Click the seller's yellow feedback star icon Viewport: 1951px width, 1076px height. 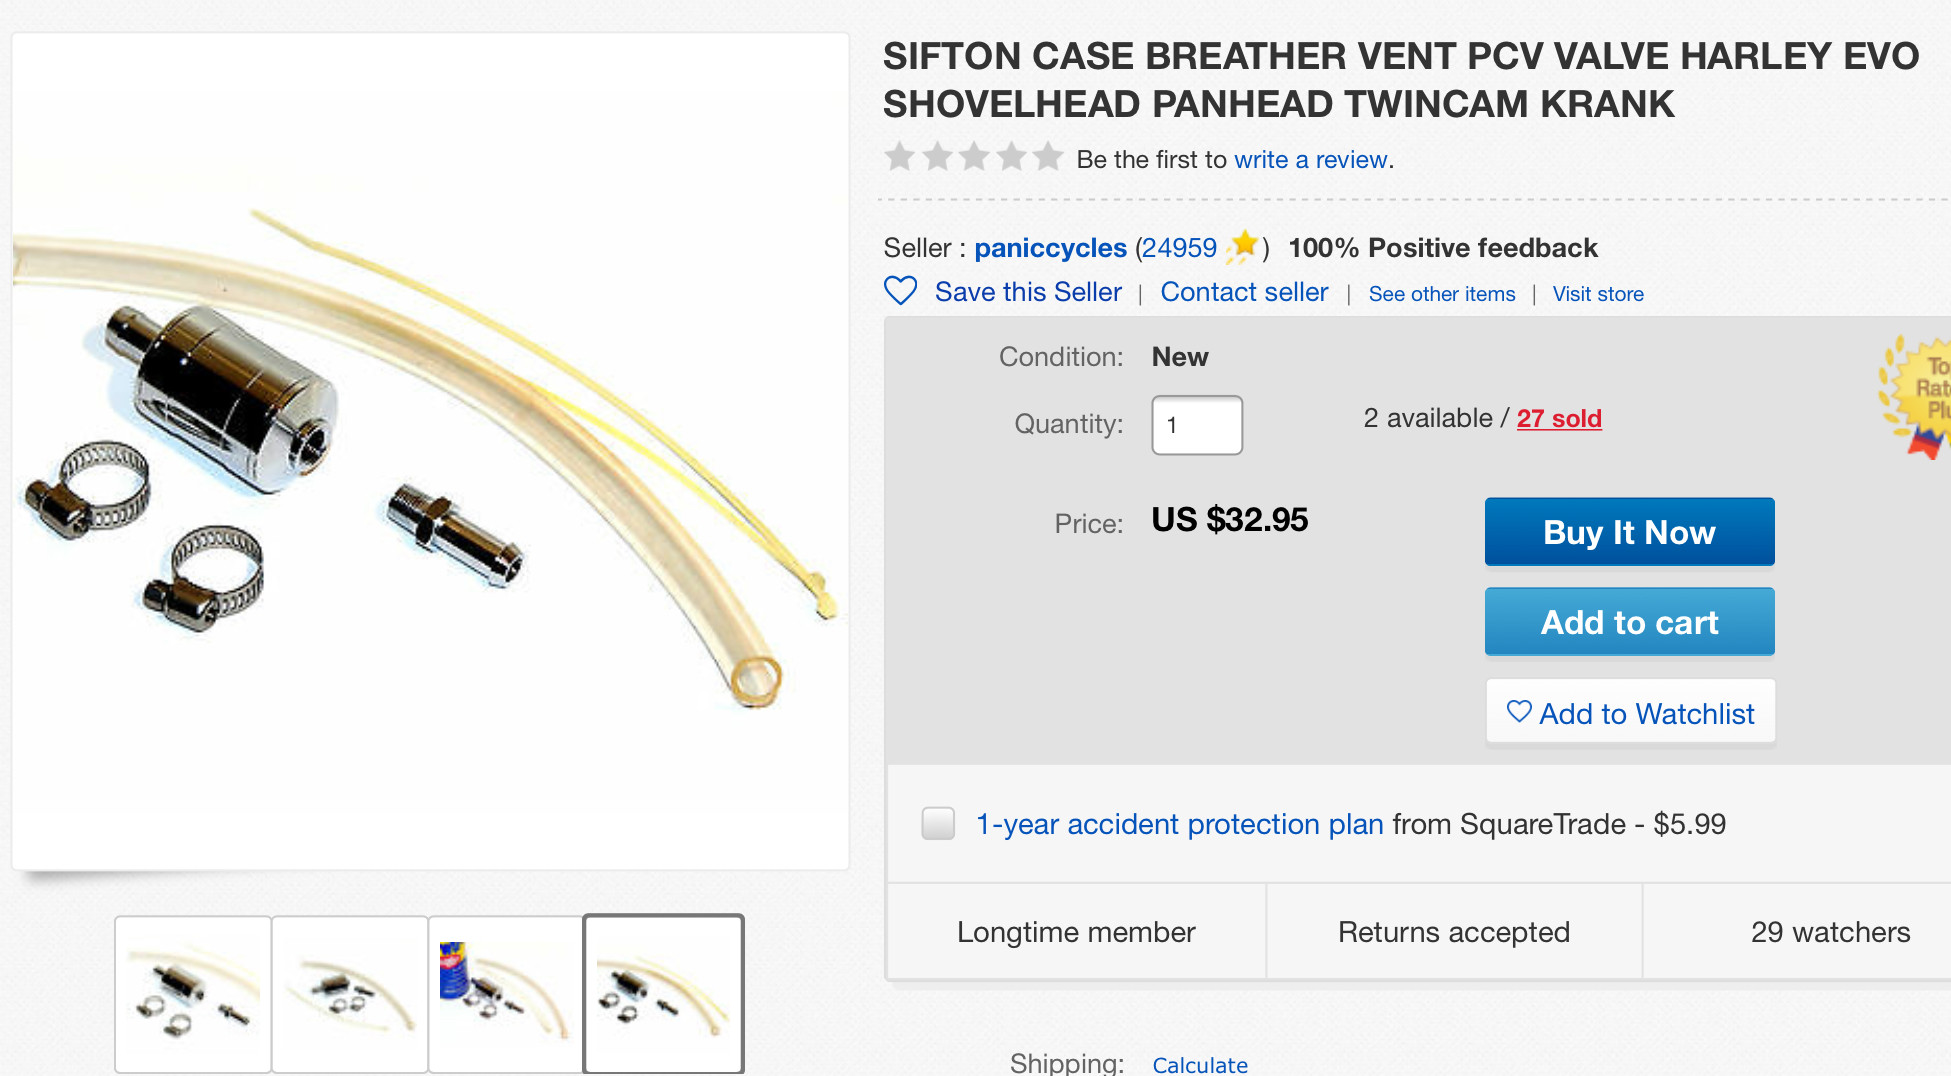tap(1243, 246)
